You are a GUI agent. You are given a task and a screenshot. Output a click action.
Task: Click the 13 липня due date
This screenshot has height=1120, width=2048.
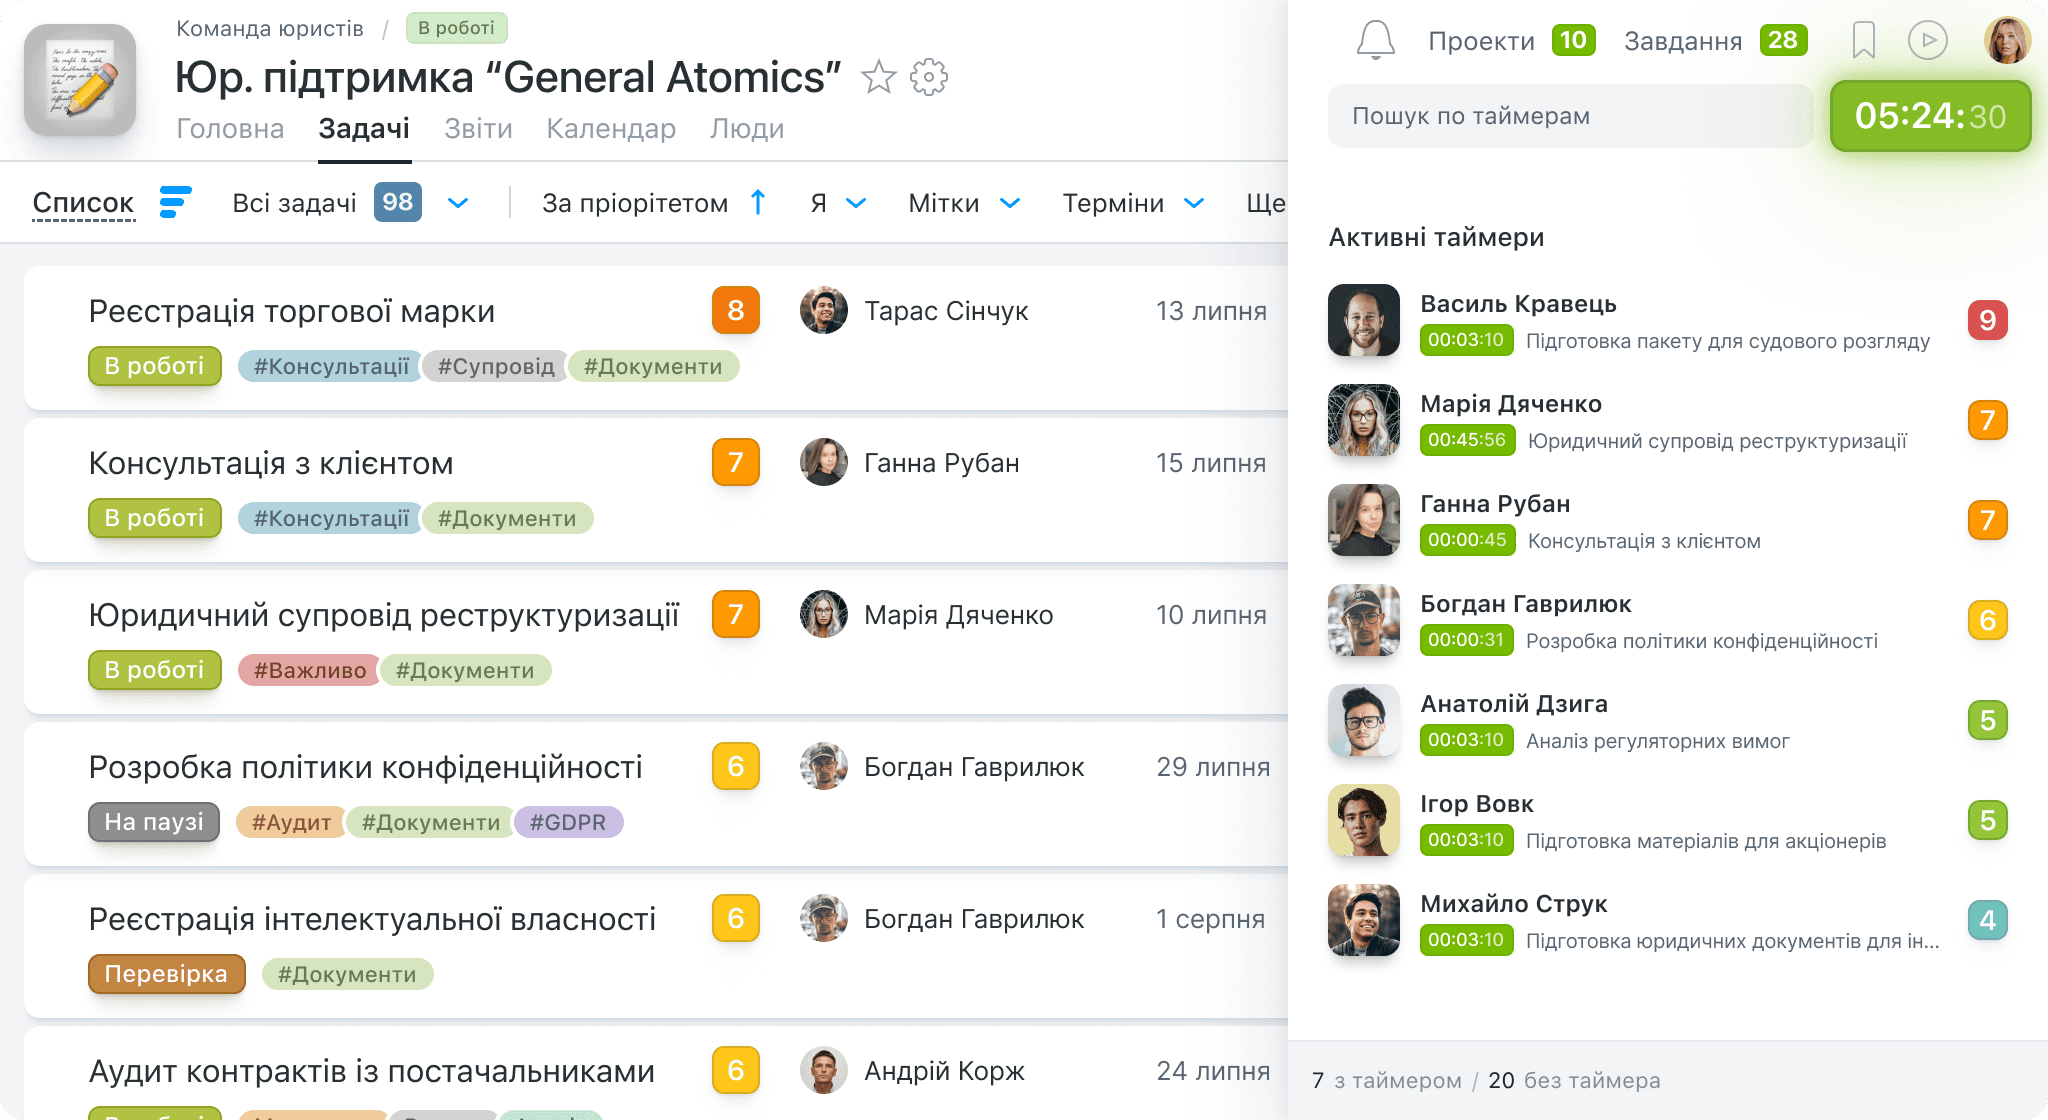click(1211, 311)
